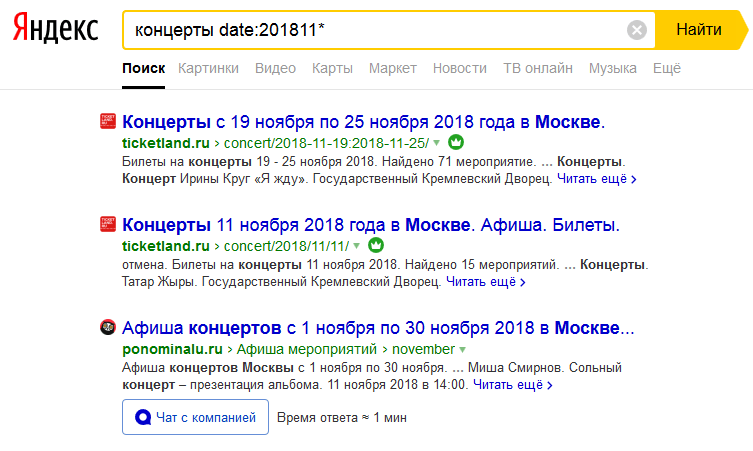
Task: Open the Афиша концертов ponominalu result title
Action: (x=378, y=328)
